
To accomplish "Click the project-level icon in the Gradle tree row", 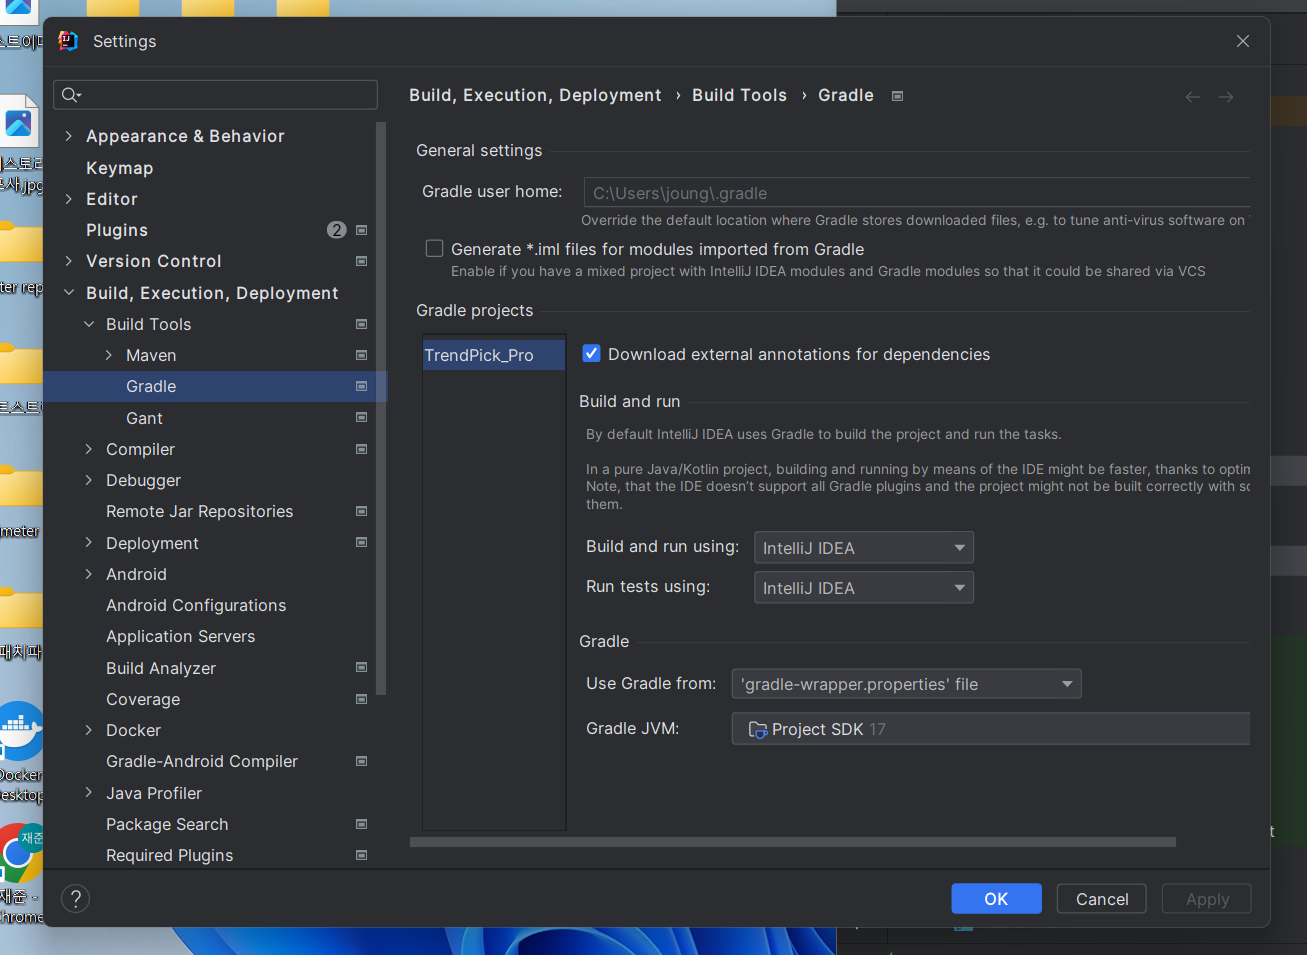I will (362, 386).
